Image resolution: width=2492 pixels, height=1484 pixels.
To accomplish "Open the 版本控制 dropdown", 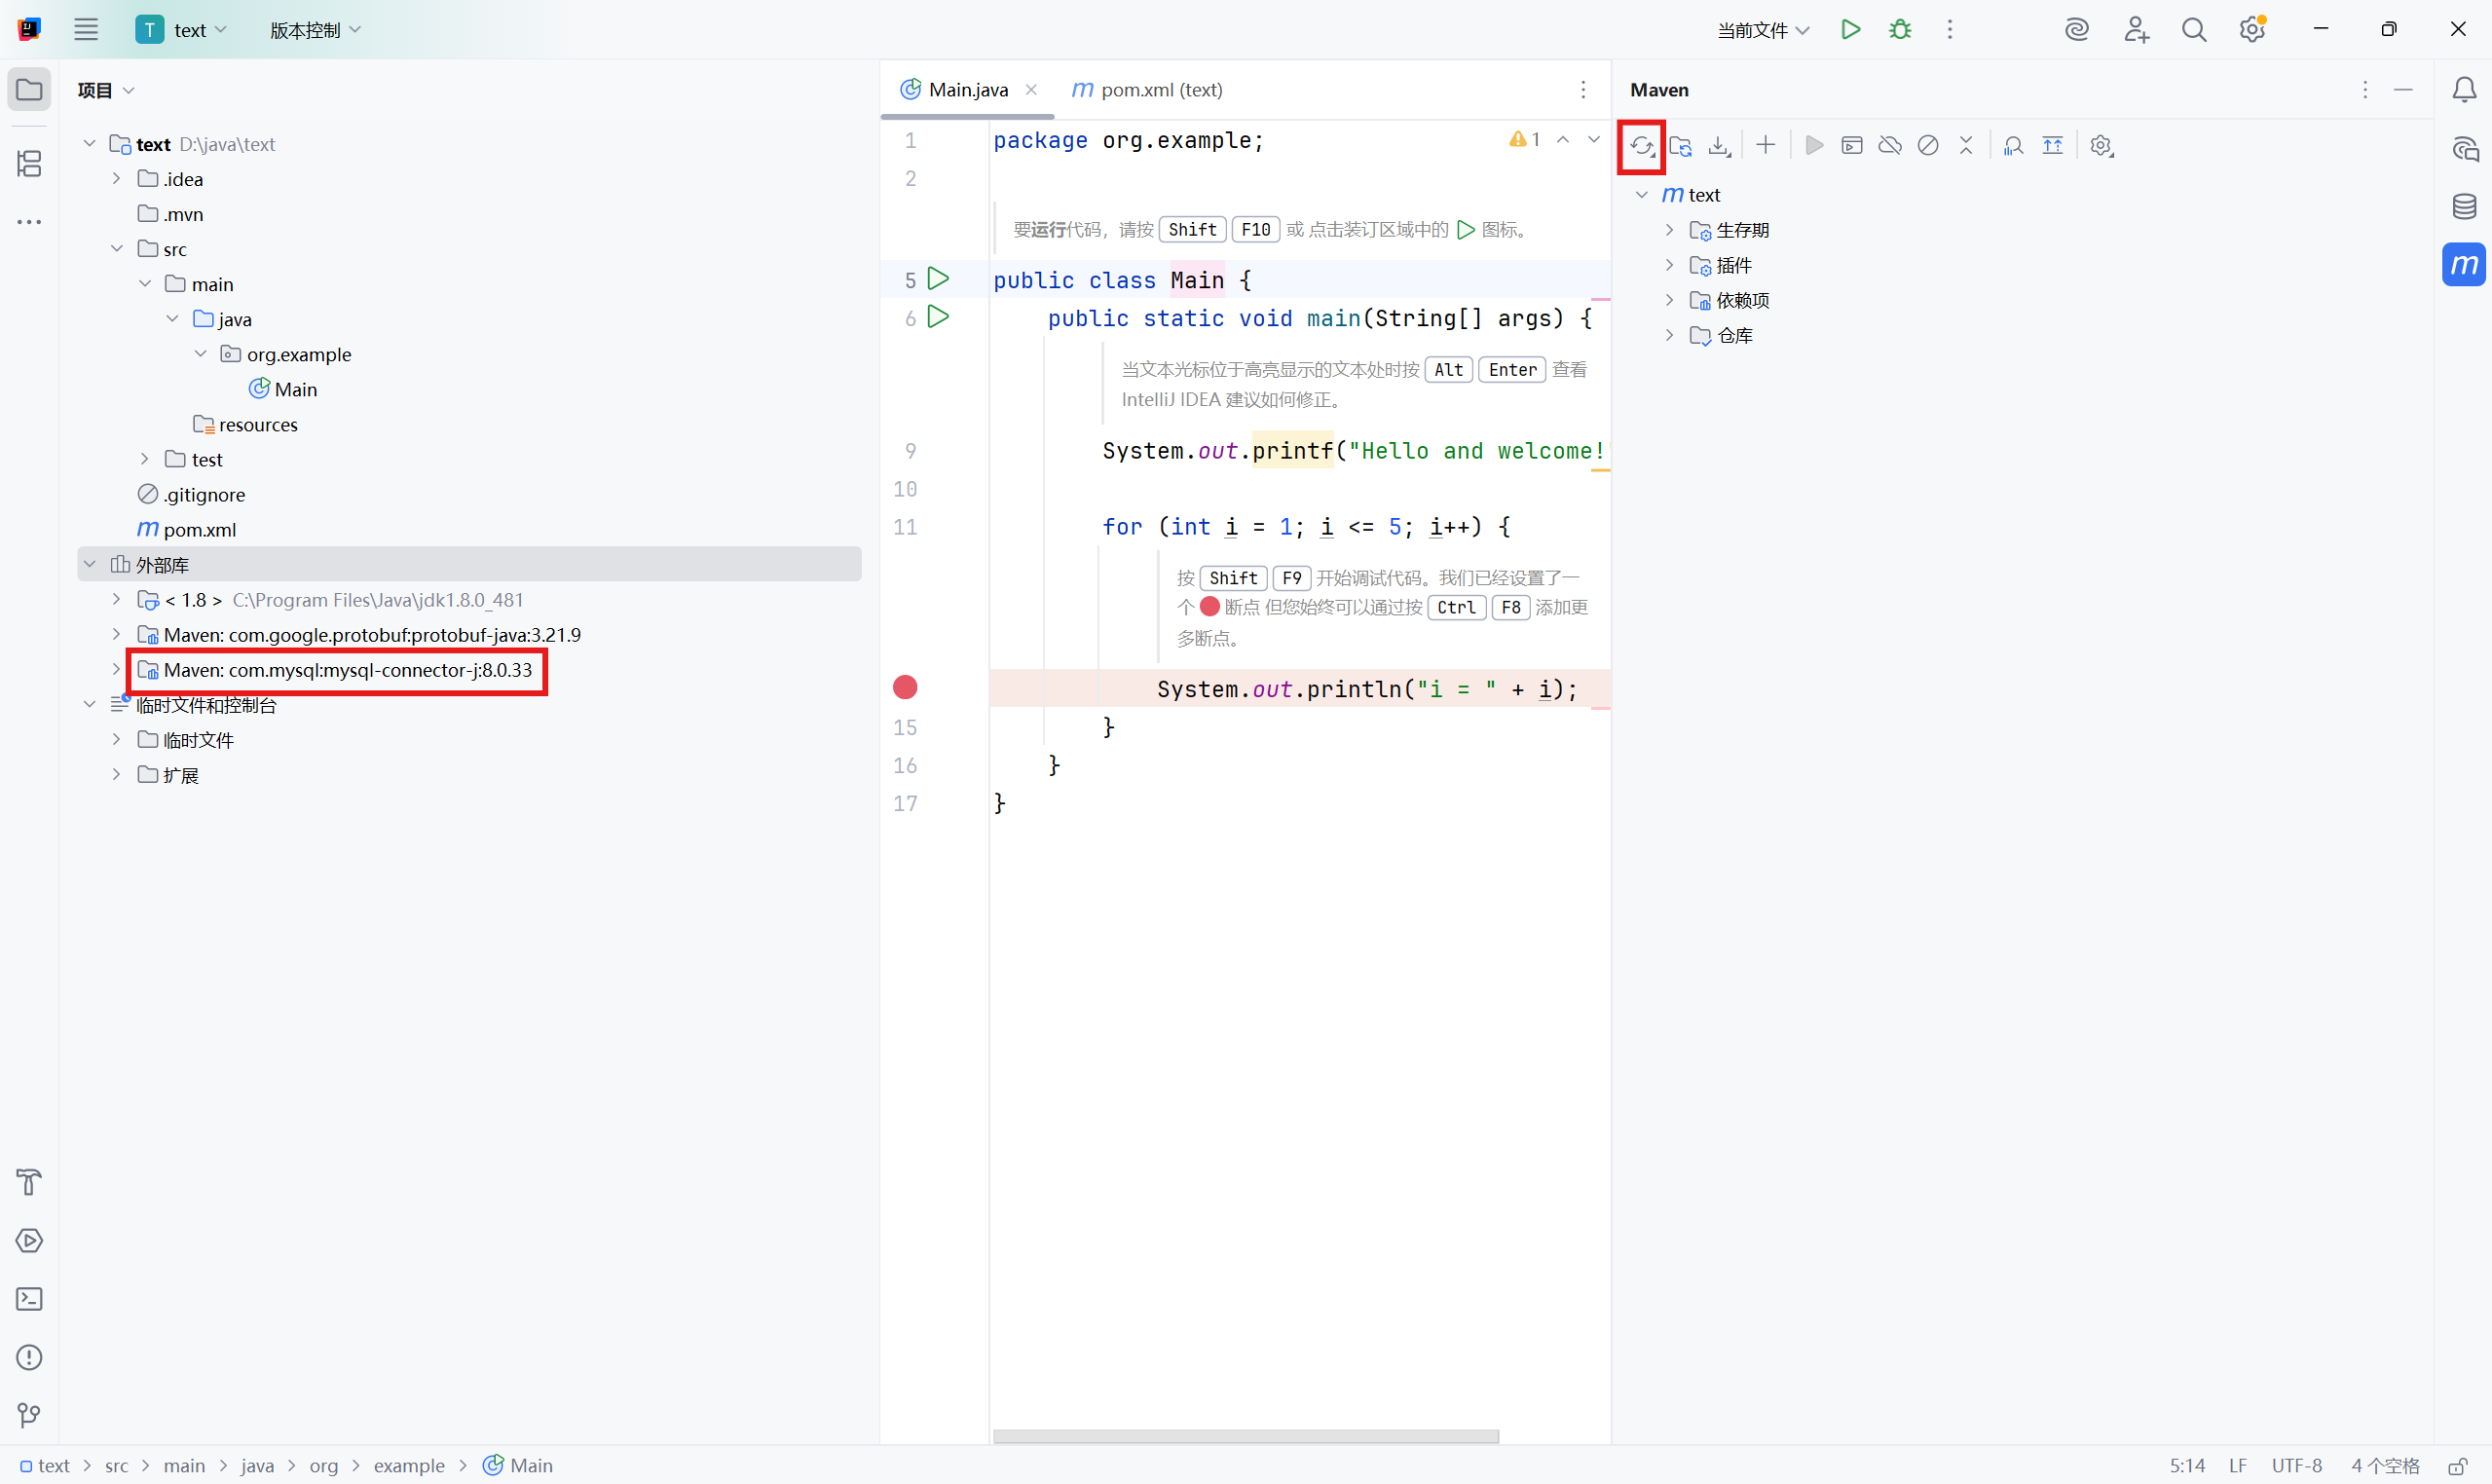I will 315,30.
